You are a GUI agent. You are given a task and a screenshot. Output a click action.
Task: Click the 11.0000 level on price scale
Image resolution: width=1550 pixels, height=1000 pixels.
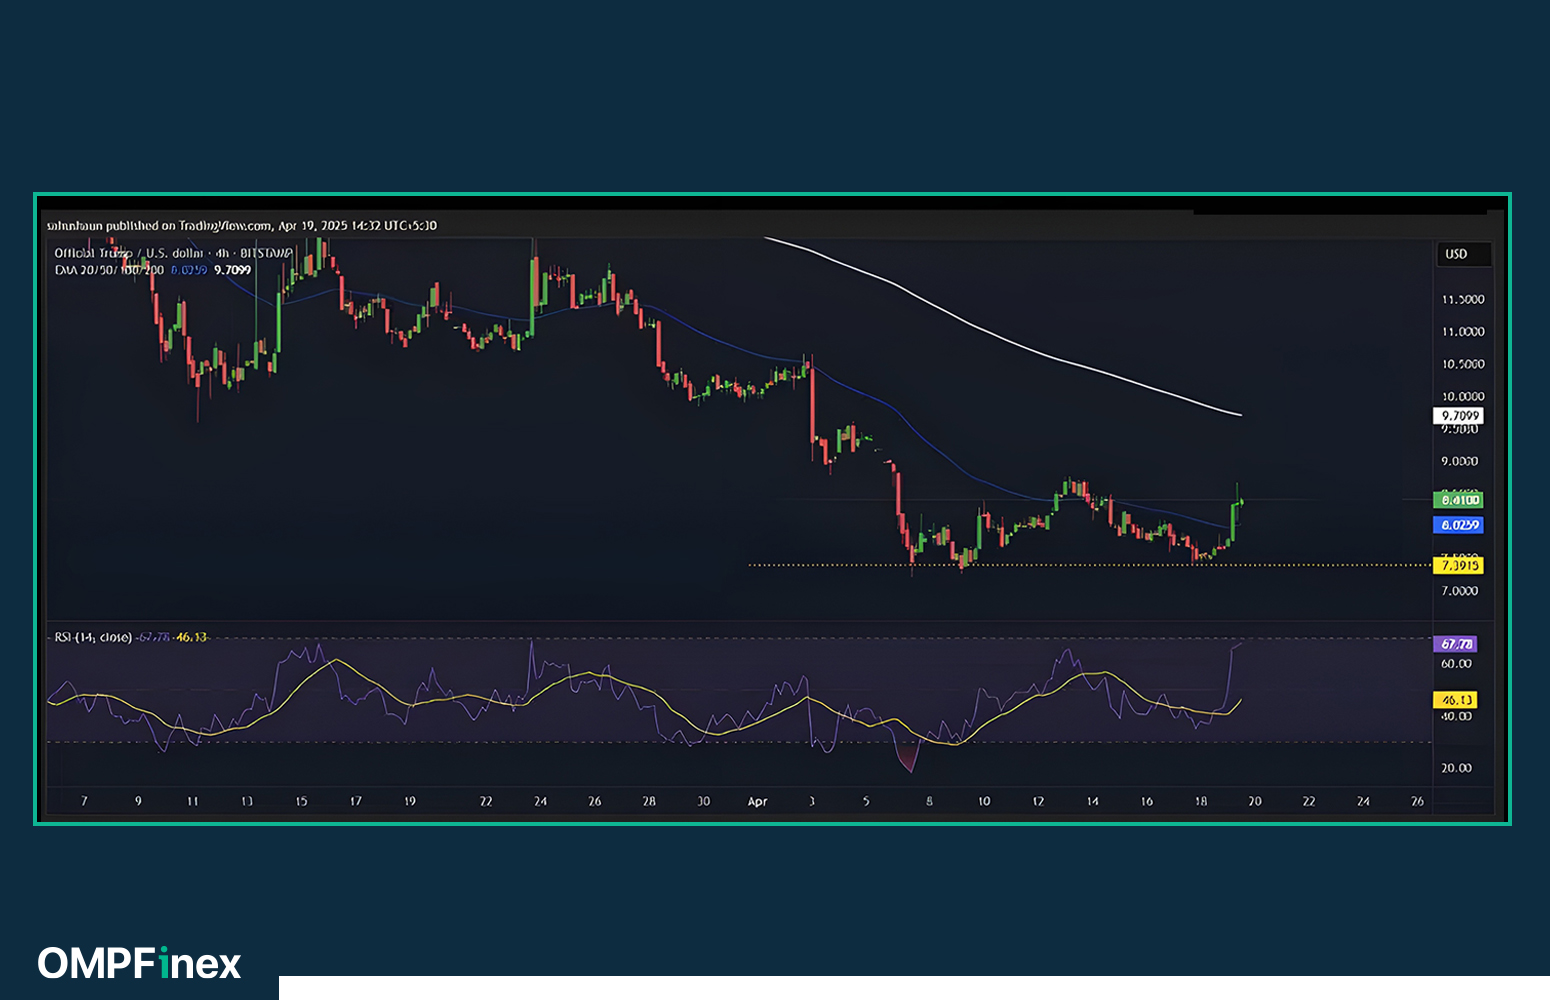coord(1462,332)
